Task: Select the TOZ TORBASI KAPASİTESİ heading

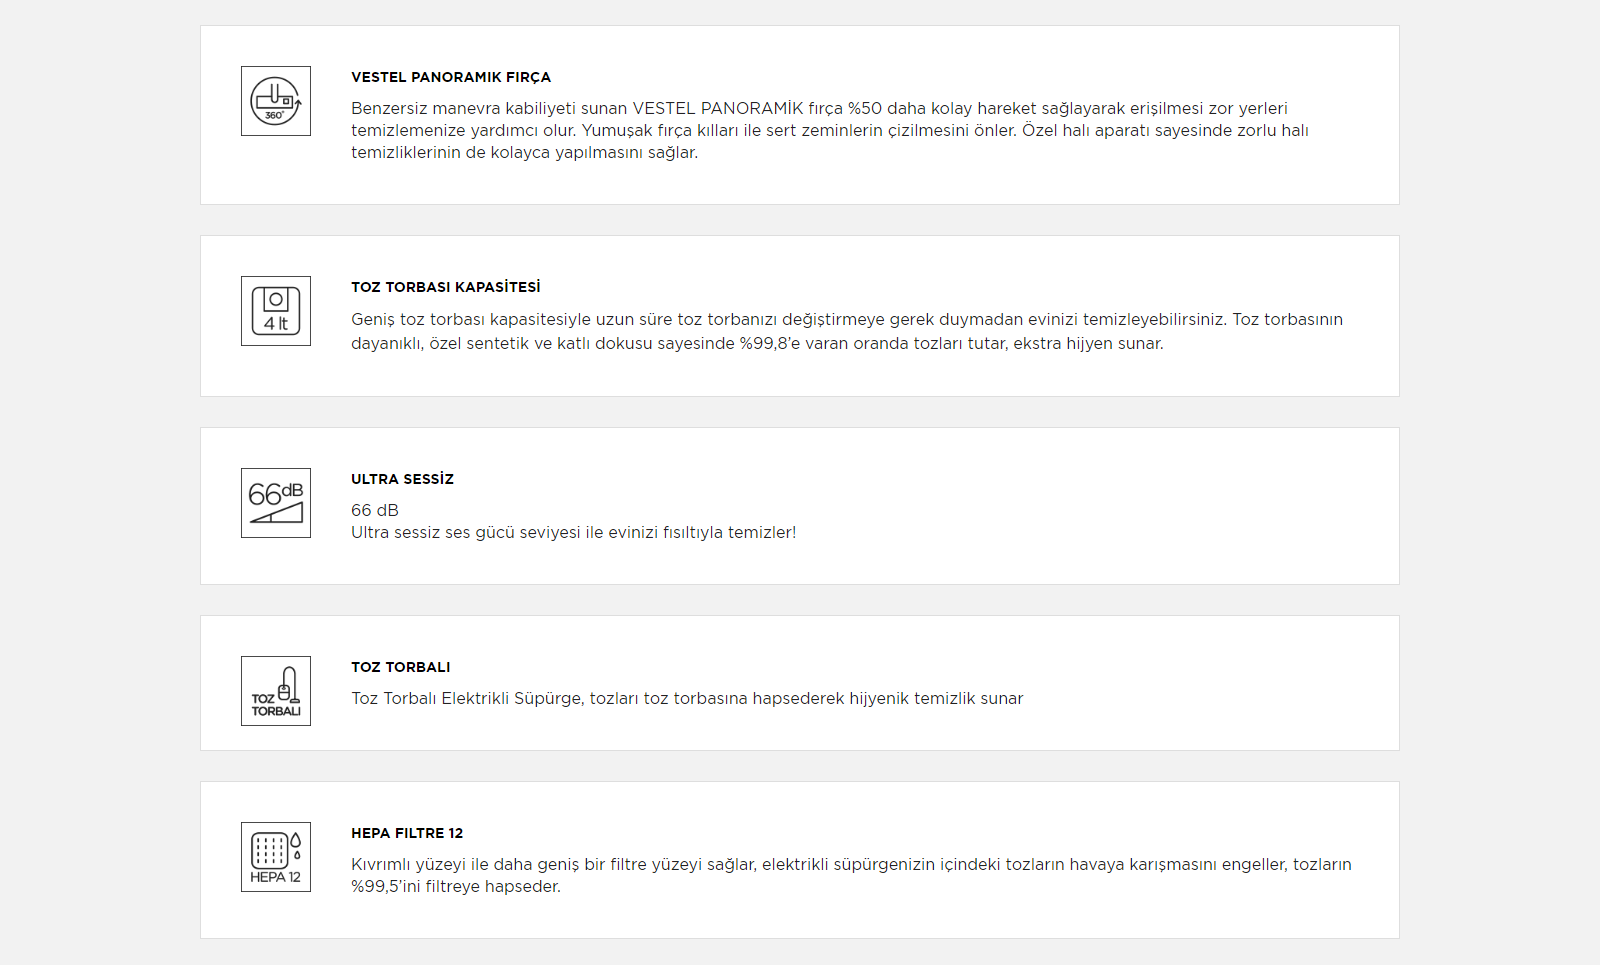Action: [446, 287]
